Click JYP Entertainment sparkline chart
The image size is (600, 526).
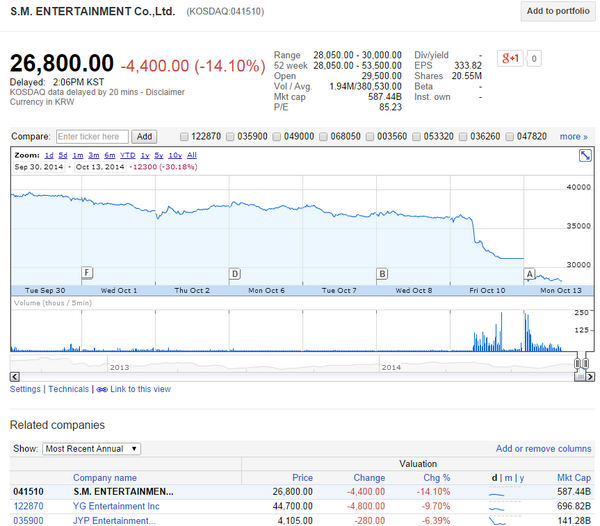[x=505, y=521]
